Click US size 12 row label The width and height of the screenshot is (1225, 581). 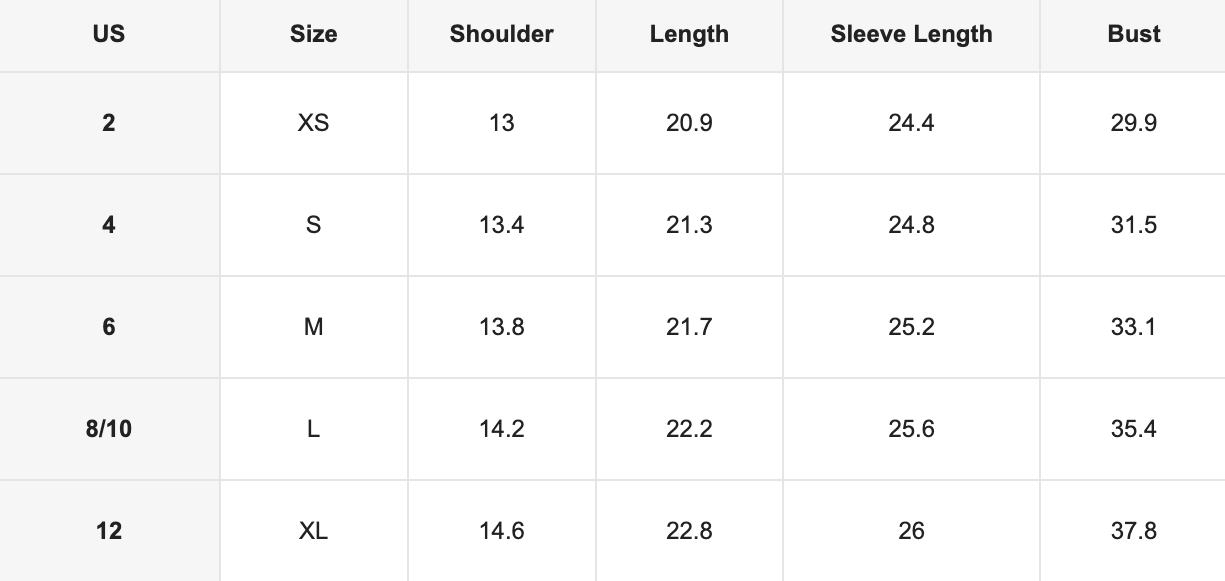109,531
